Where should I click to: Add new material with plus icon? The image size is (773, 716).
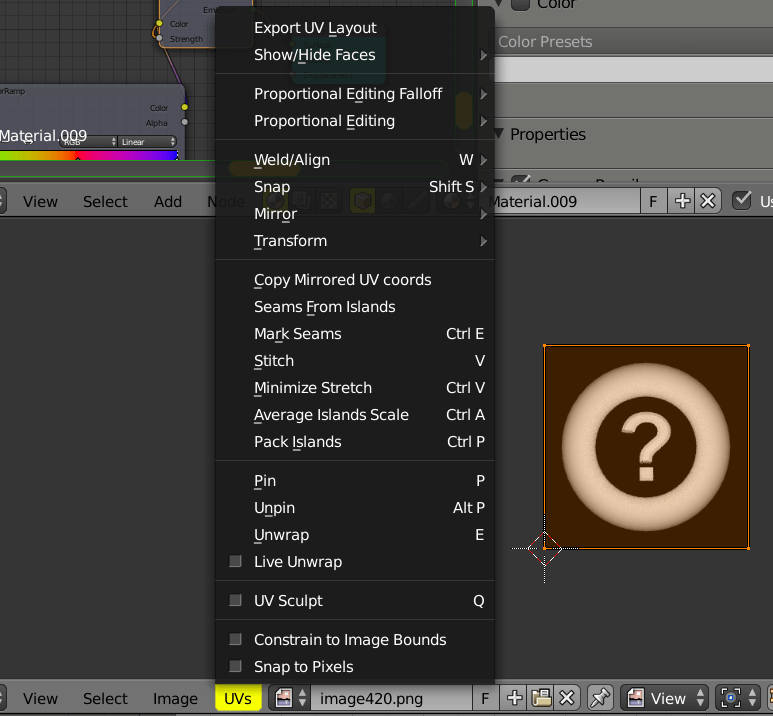pos(682,201)
